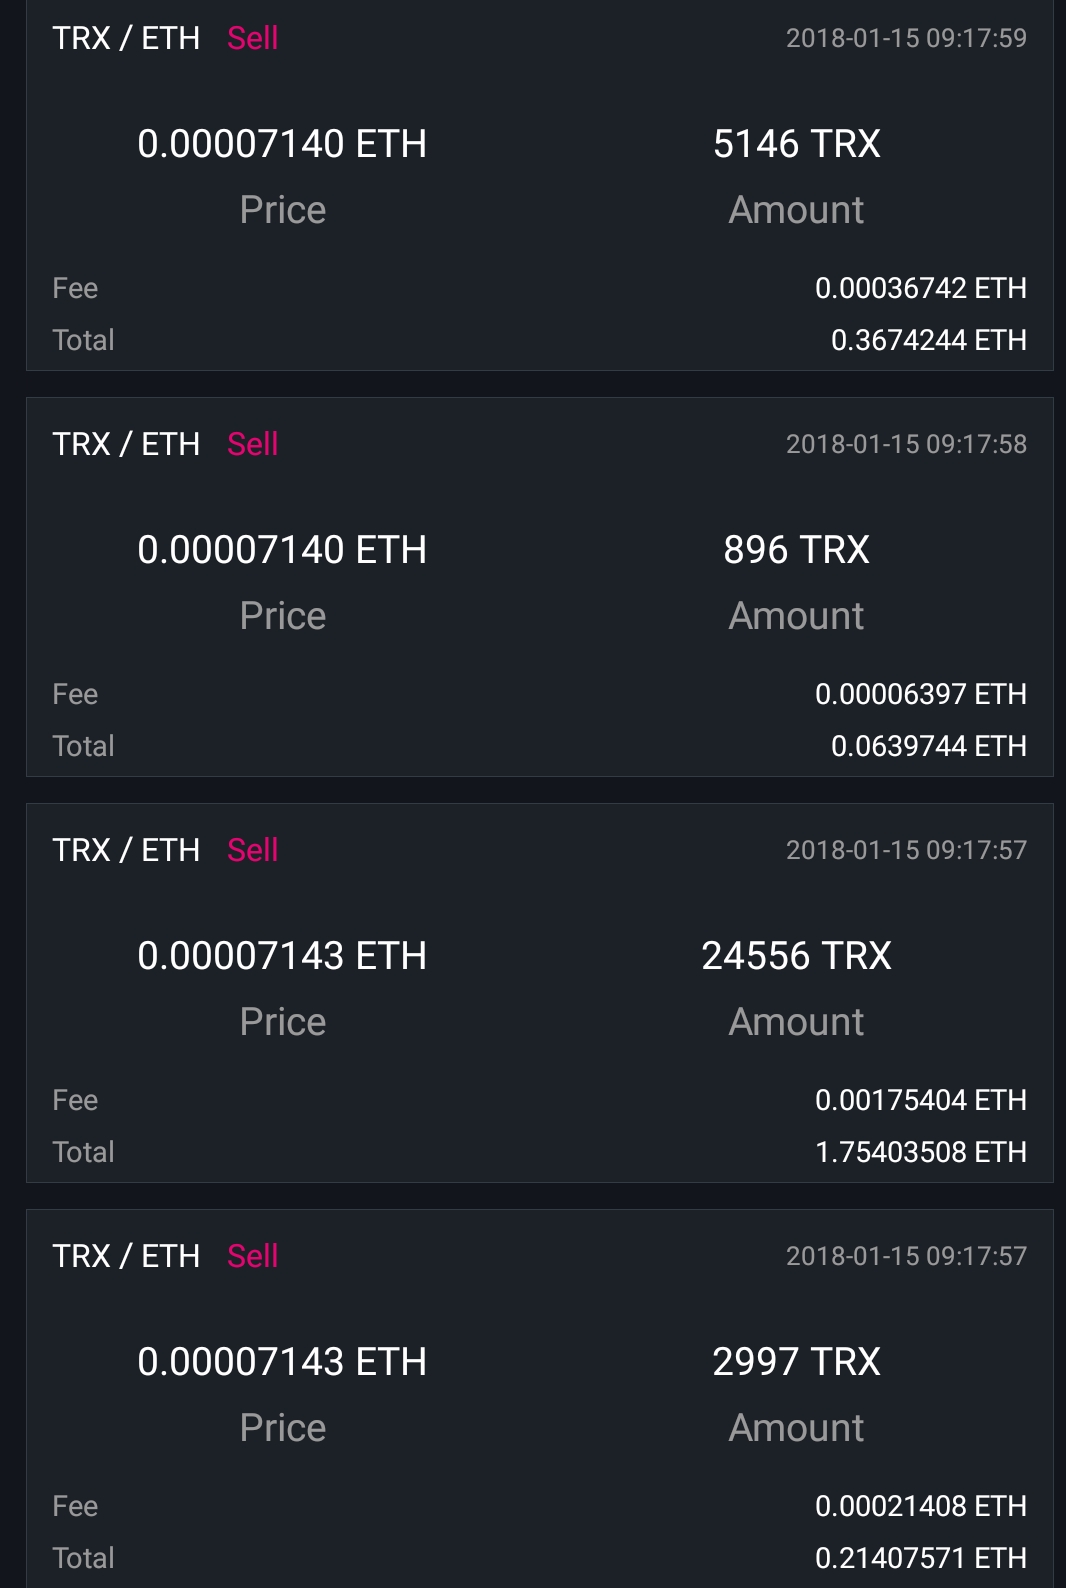1066x1588 pixels.
Task: Tap the Sell label in 09:17:59 trade
Action: pyautogui.click(x=252, y=38)
